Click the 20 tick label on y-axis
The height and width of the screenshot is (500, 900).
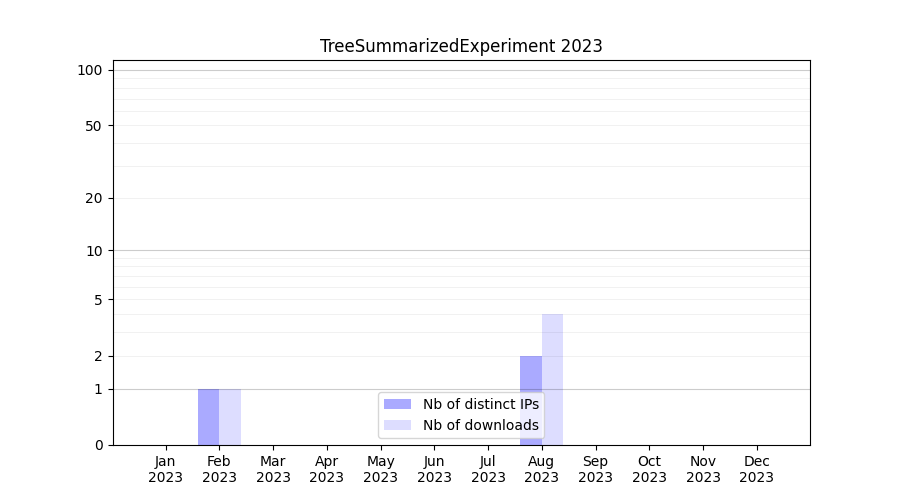click(93, 198)
